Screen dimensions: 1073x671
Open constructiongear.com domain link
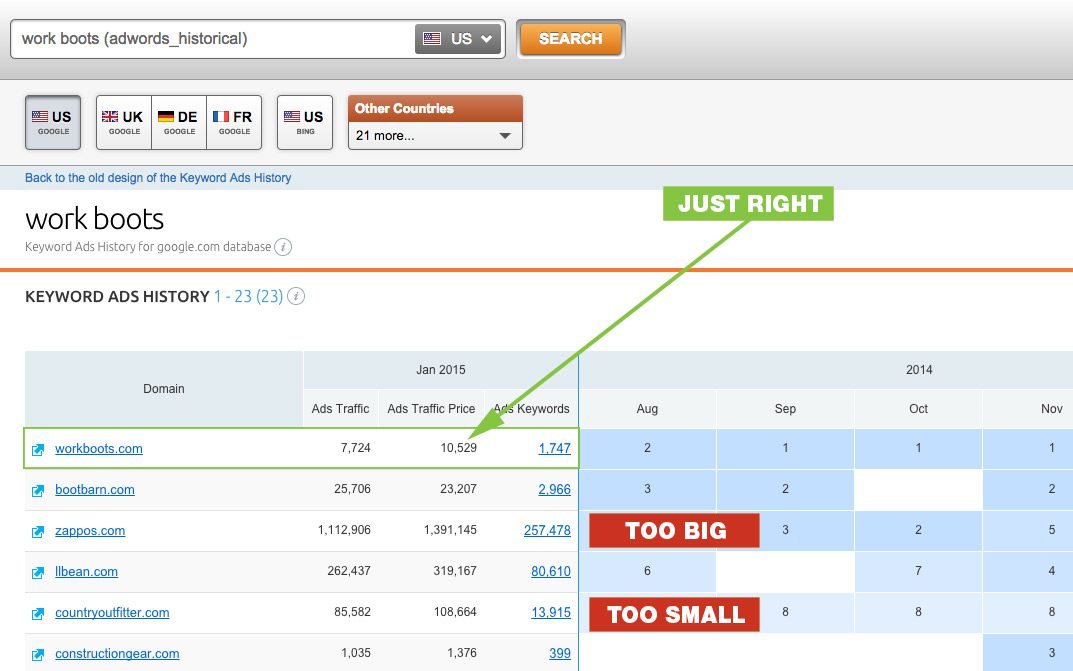(117, 654)
